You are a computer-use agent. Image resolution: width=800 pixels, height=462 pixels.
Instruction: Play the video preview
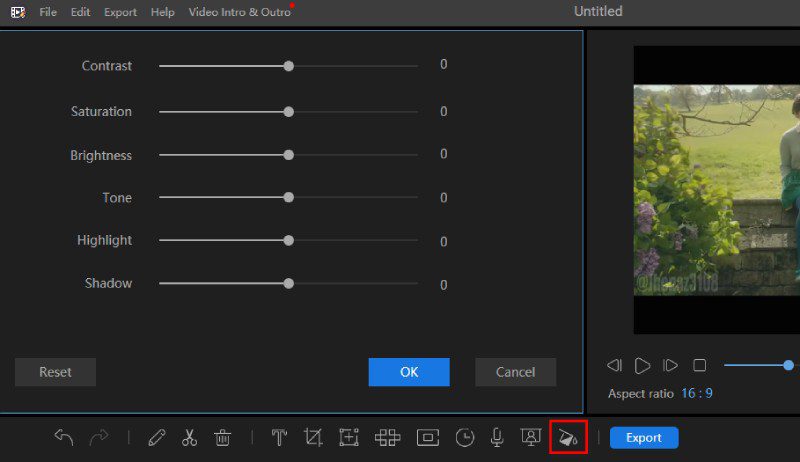pos(642,365)
